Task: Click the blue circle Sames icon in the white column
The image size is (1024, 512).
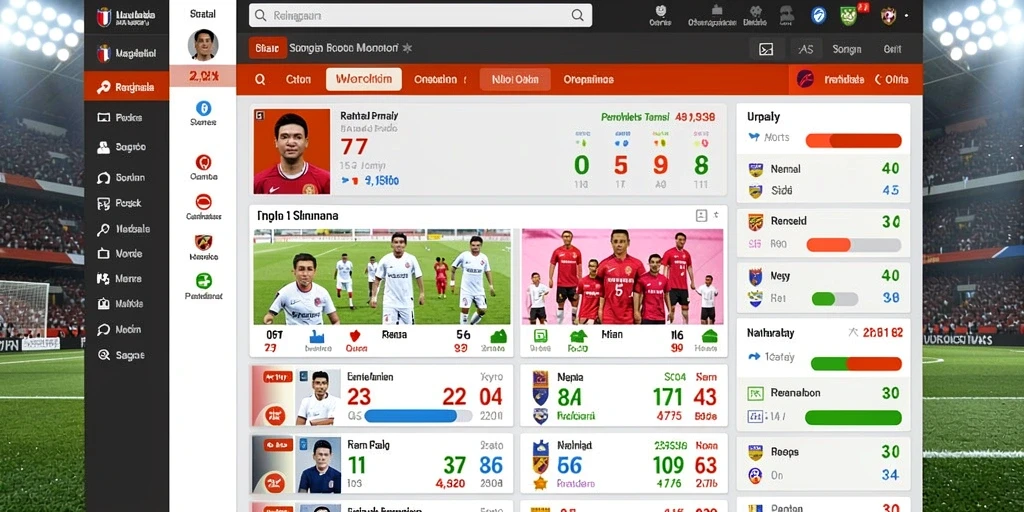Action: (x=203, y=108)
